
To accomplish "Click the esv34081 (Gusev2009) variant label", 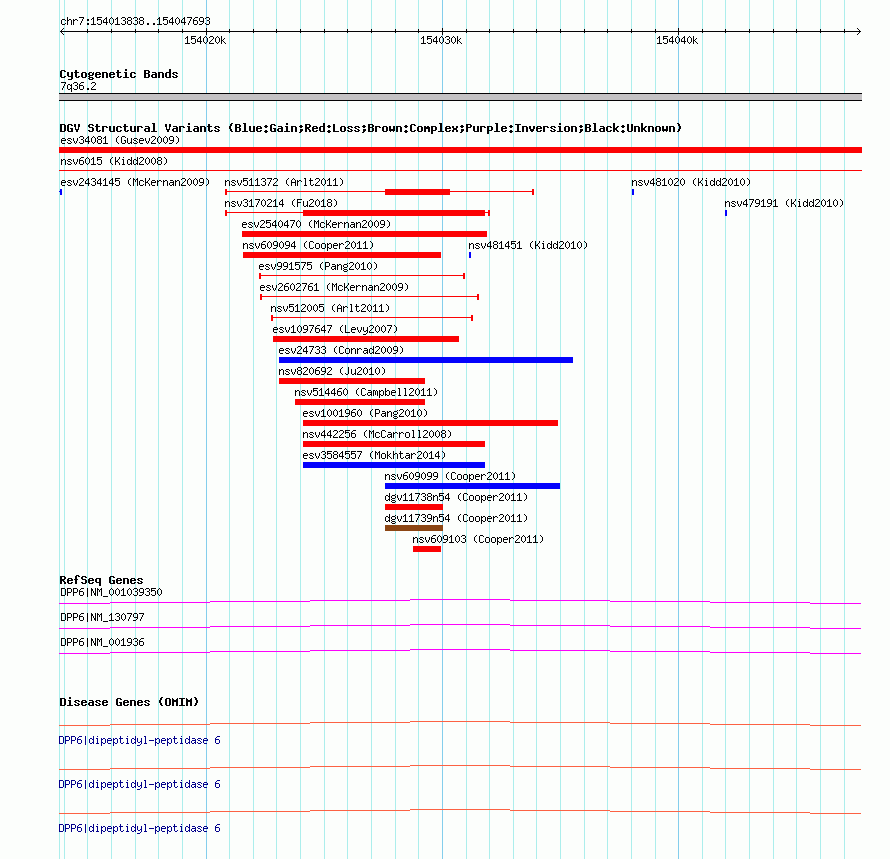I will 120,140.
